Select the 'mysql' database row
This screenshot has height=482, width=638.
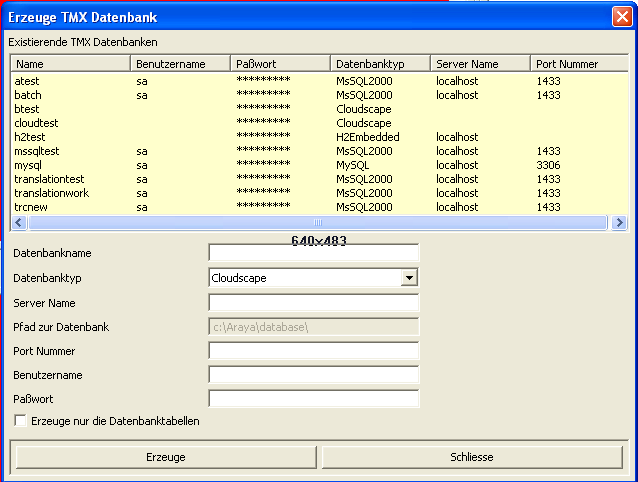30,165
